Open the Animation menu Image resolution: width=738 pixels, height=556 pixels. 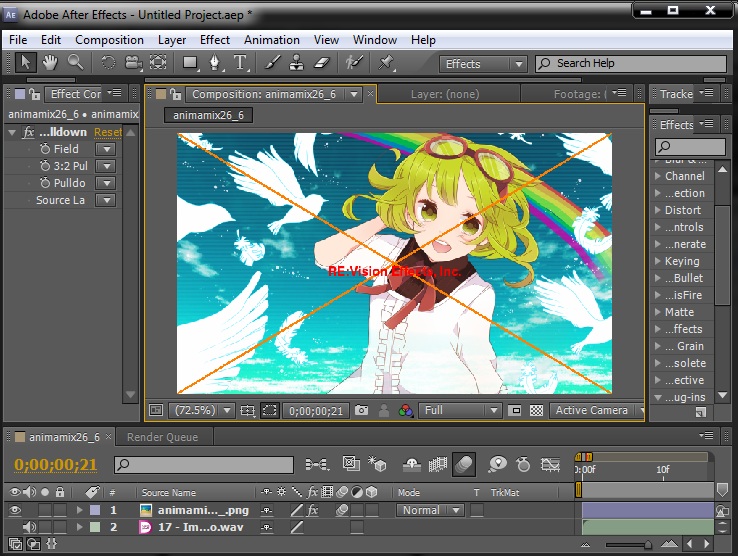(x=272, y=40)
